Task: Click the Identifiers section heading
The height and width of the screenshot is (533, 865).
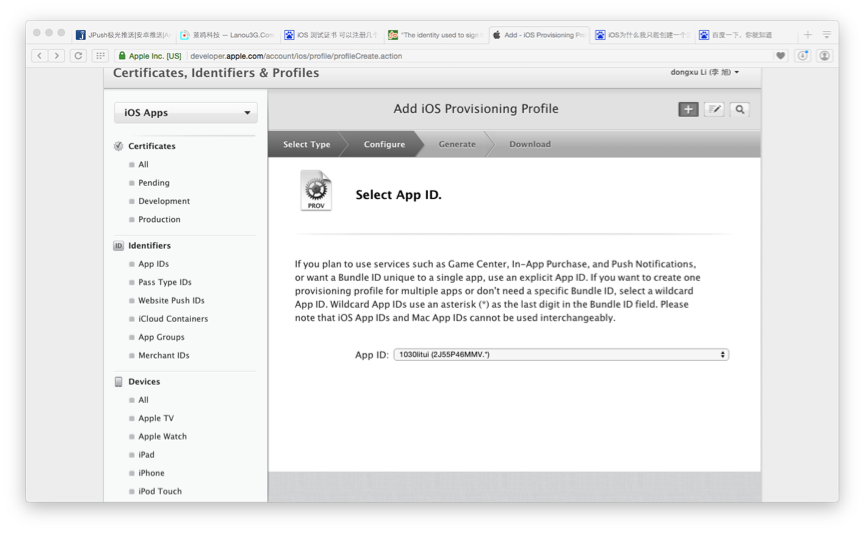Action: 149,246
